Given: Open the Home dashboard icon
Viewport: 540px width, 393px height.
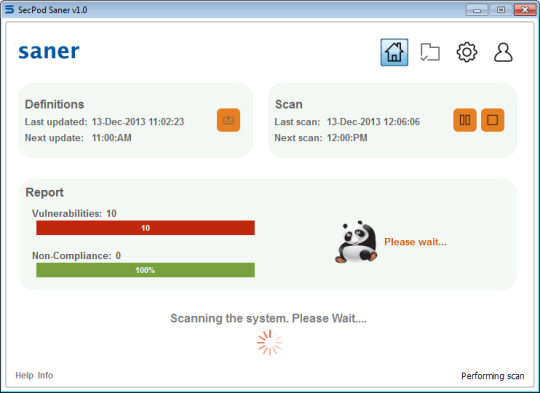Looking at the screenshot, I should click(x=394, y=52).
